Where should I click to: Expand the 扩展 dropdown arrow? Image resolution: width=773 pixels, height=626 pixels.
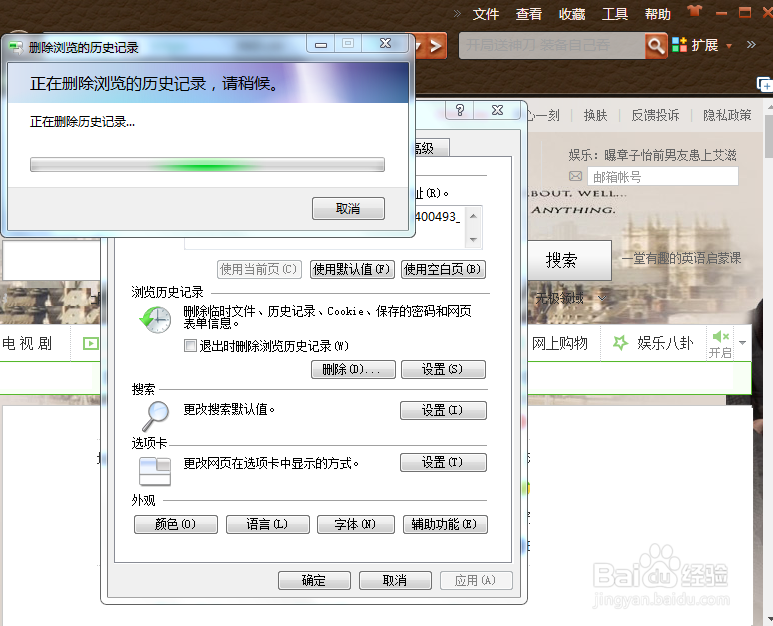(729, 46)
